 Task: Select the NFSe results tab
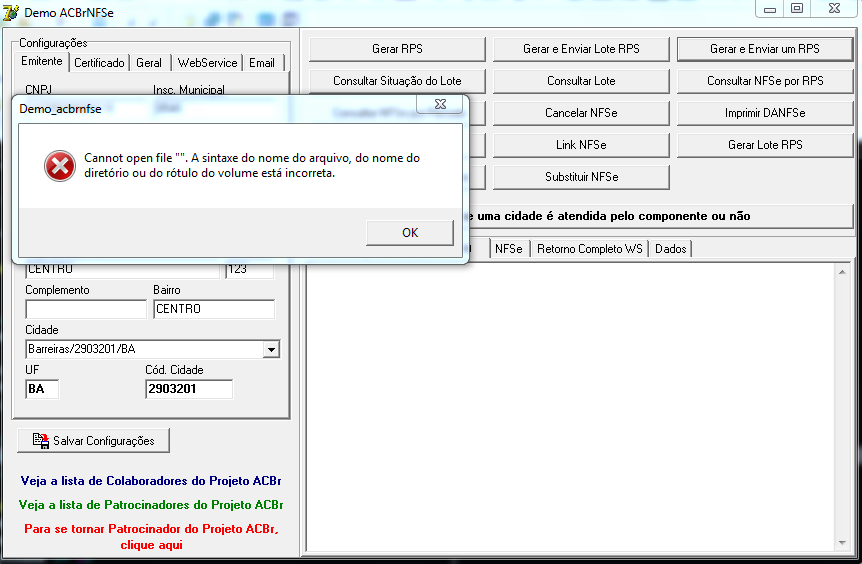pos(509,249)
